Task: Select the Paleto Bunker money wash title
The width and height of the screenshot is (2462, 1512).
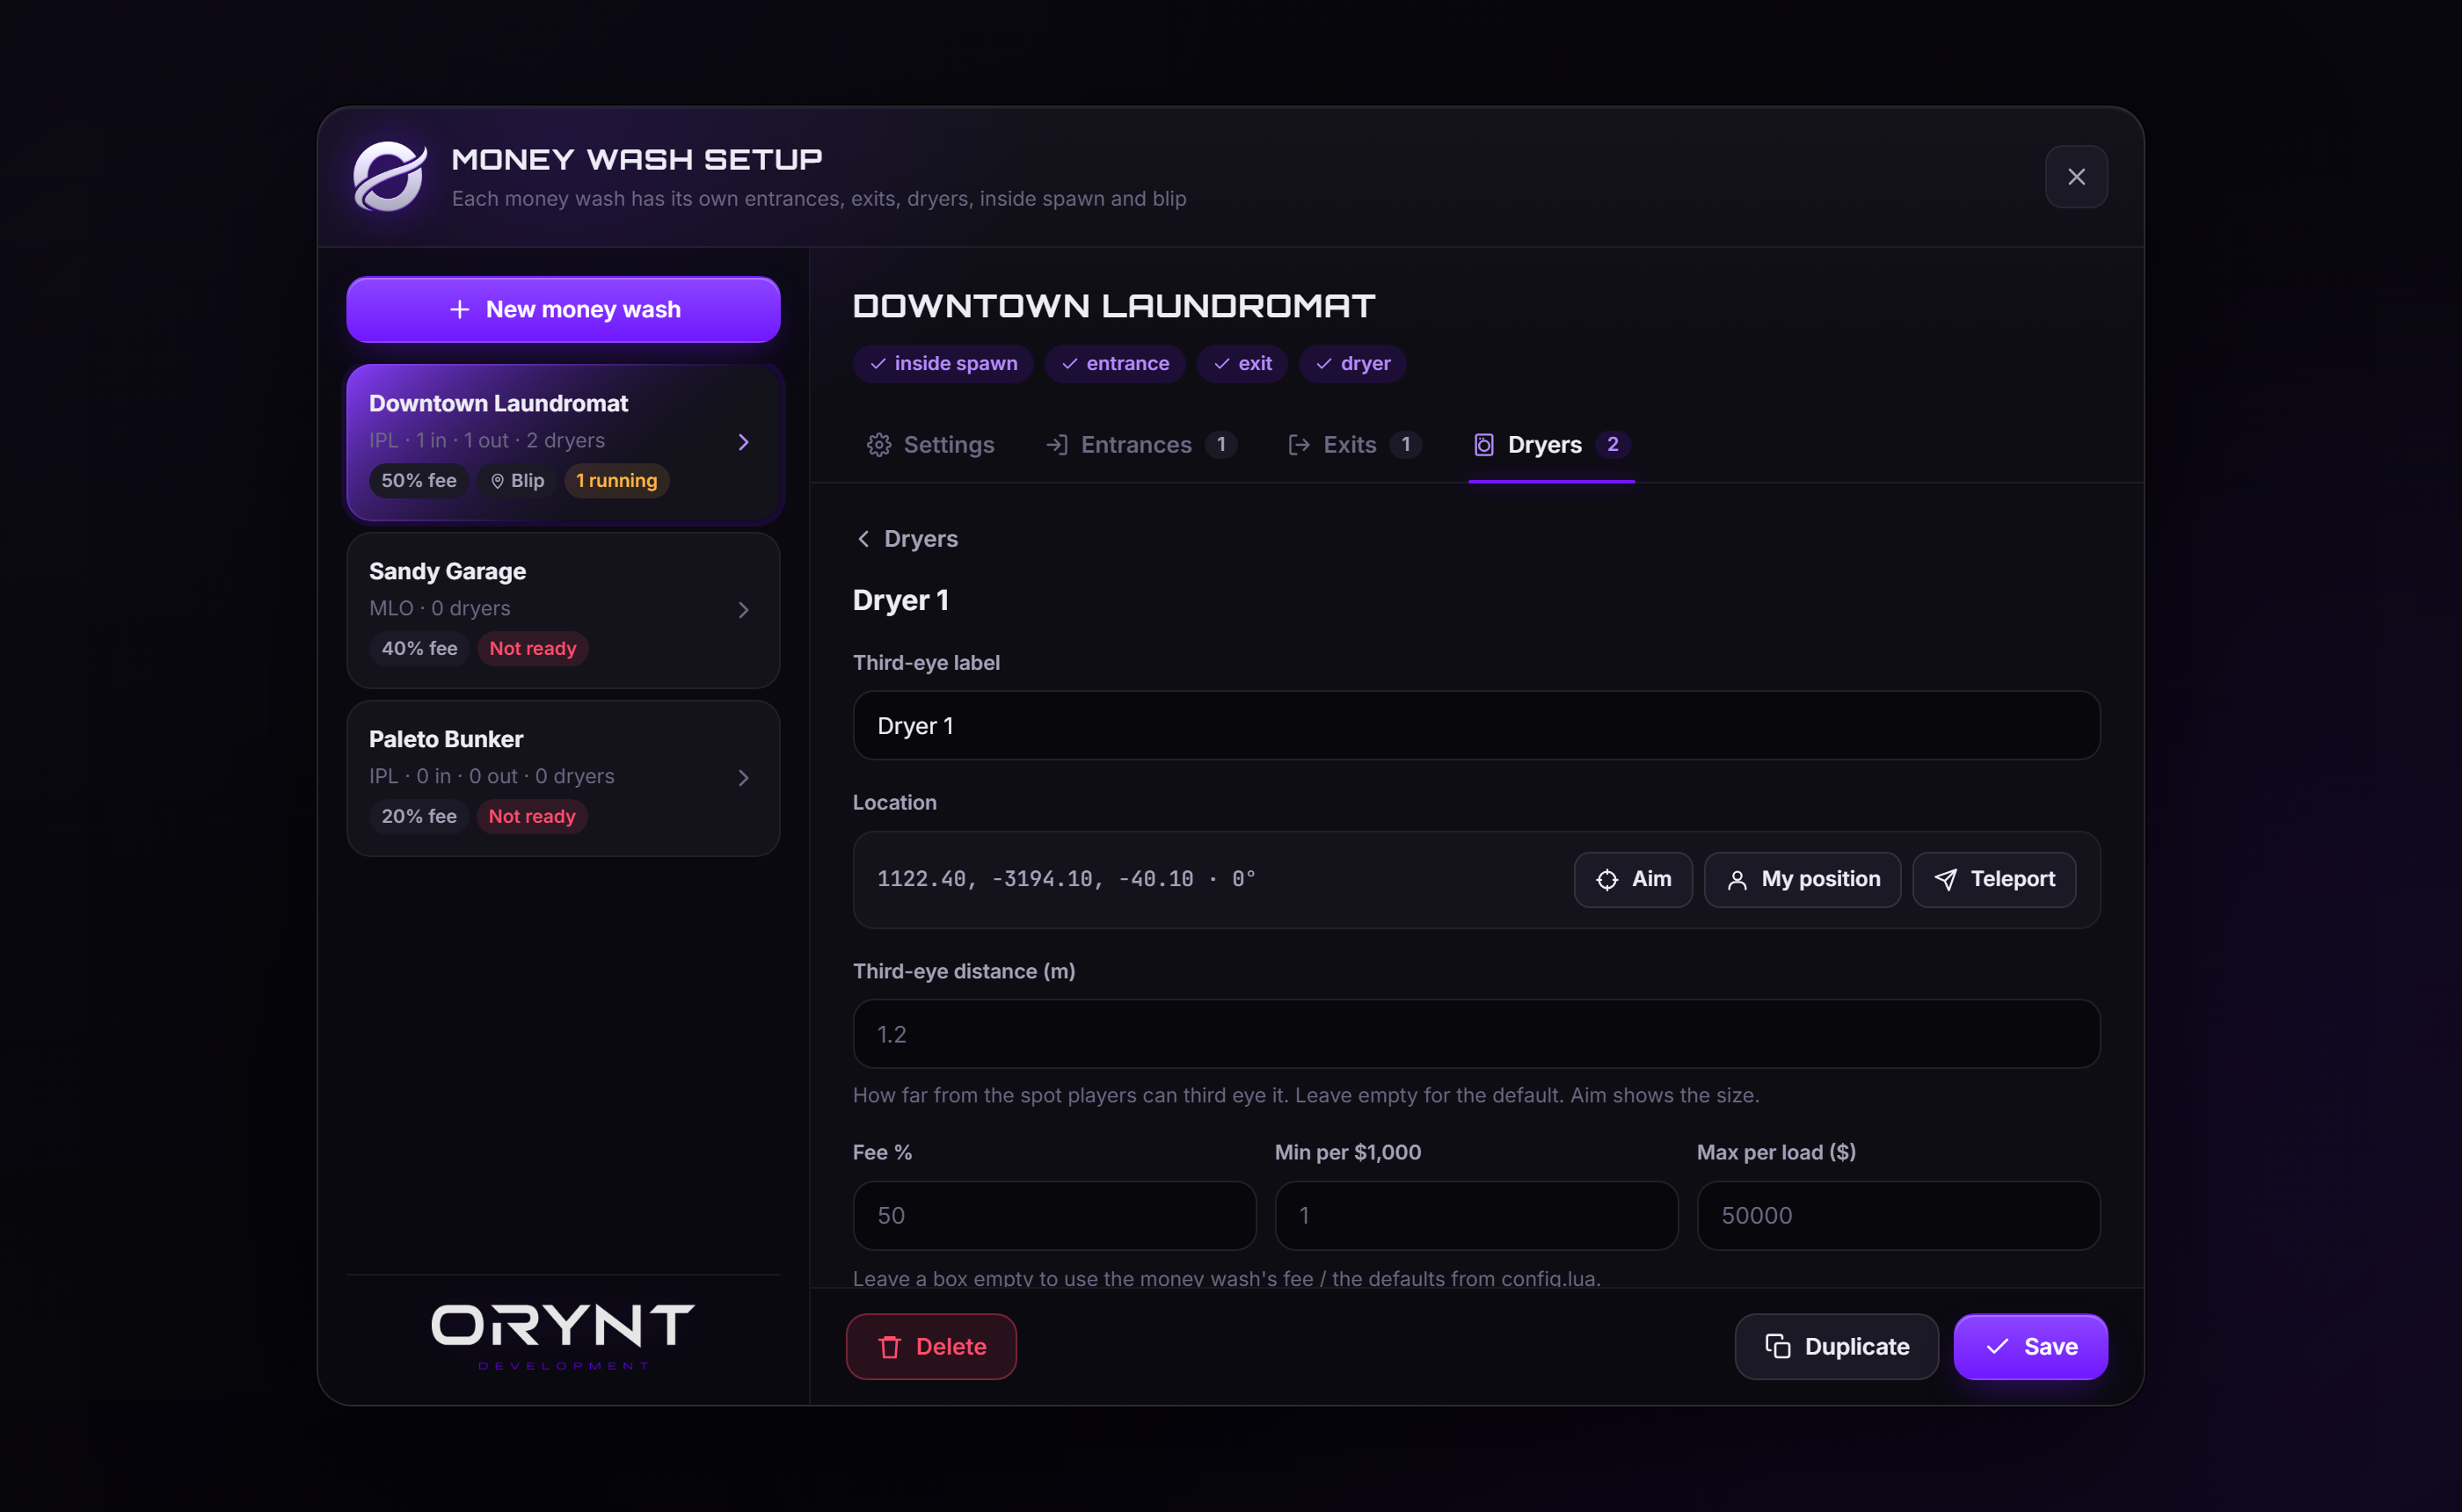Action: coord(446,740)
